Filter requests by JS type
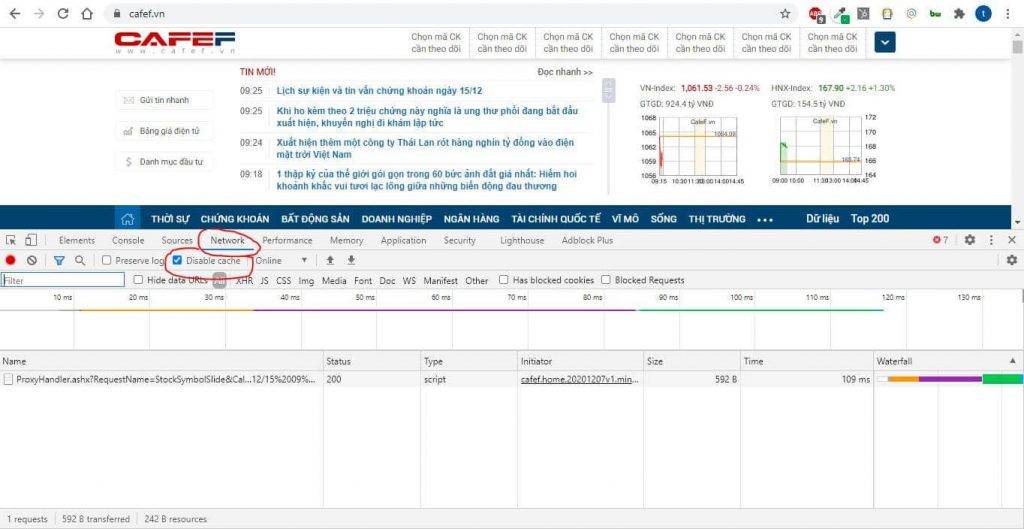The width and height of the screenshot is (1024, 529). pos(264,281)
